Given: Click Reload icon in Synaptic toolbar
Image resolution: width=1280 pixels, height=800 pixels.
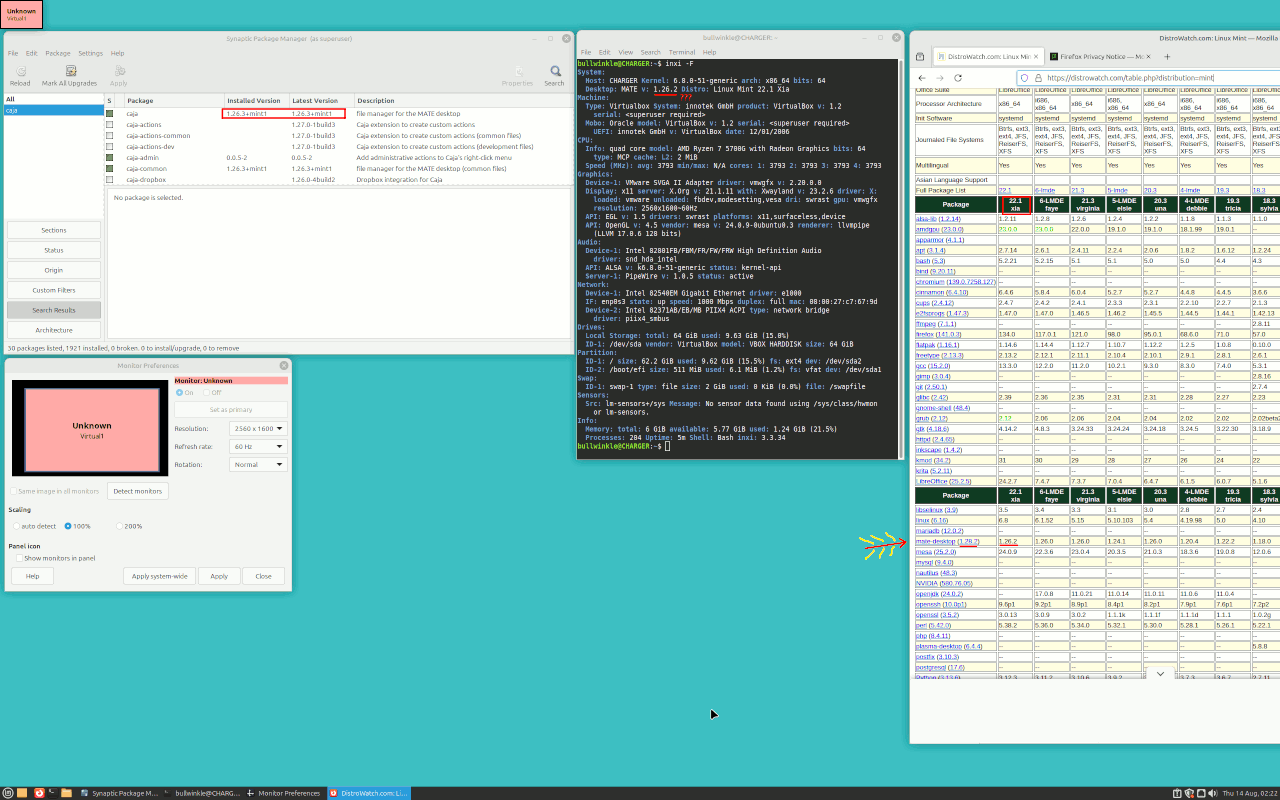Looking at the screenshot, I should [20, 71].
